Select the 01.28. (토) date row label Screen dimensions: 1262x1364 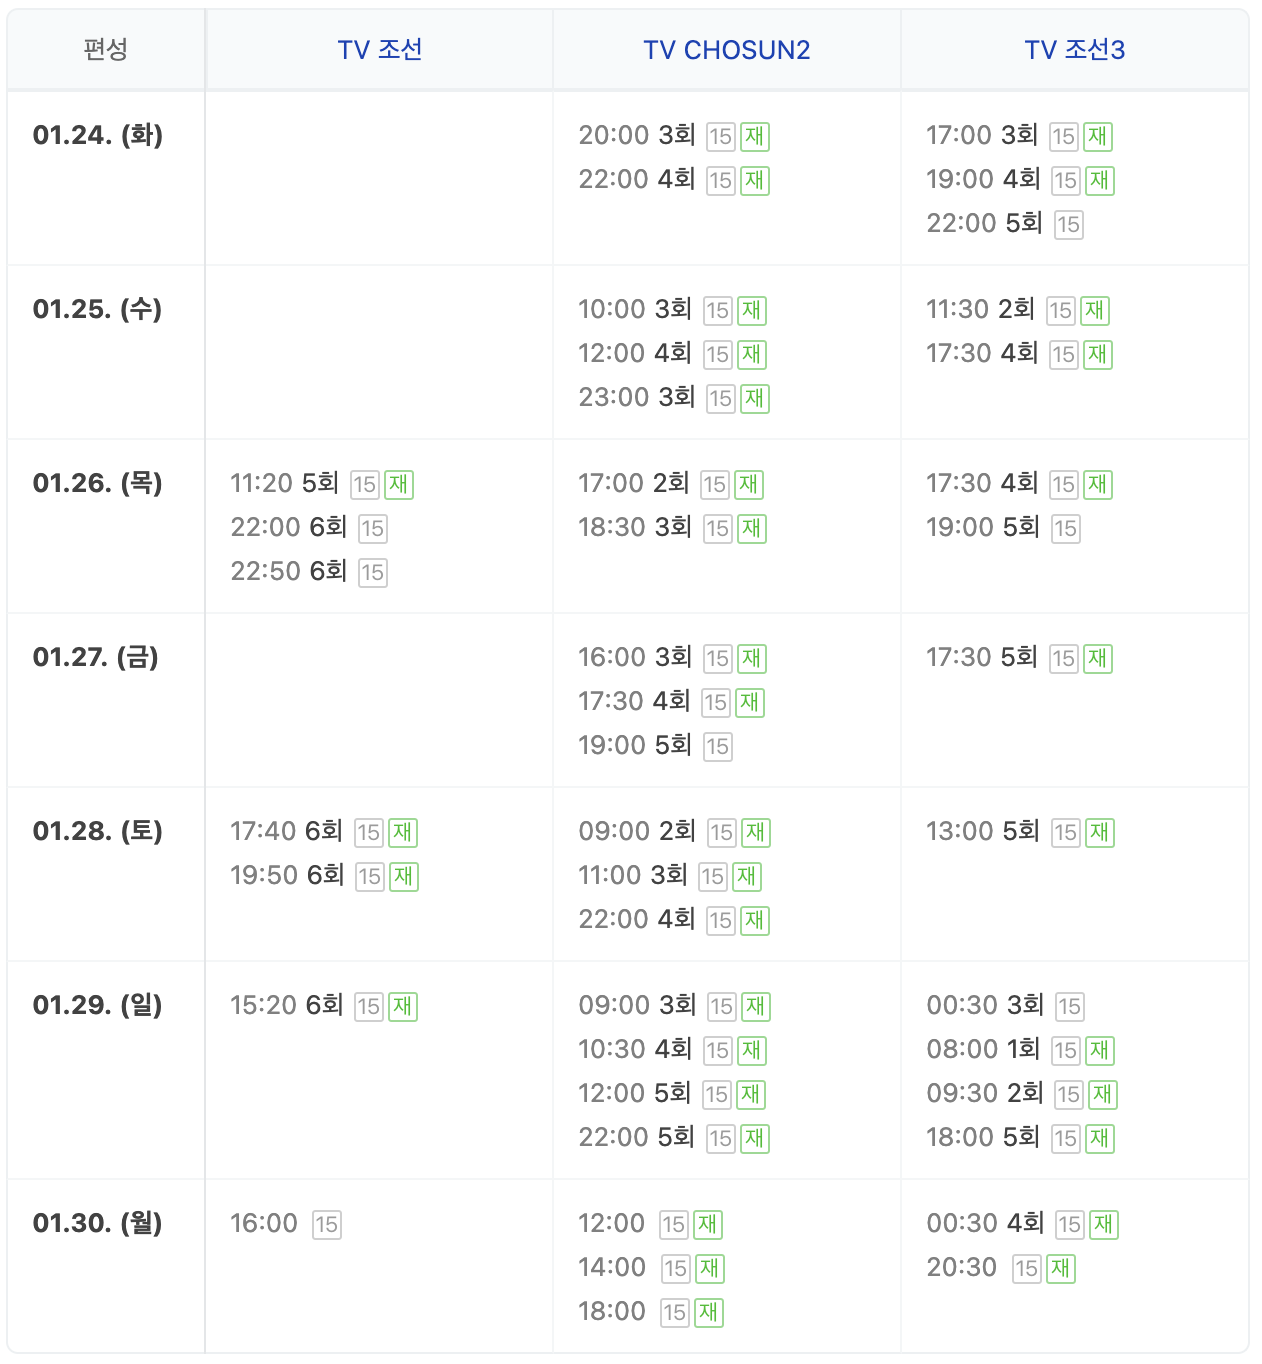98,831
